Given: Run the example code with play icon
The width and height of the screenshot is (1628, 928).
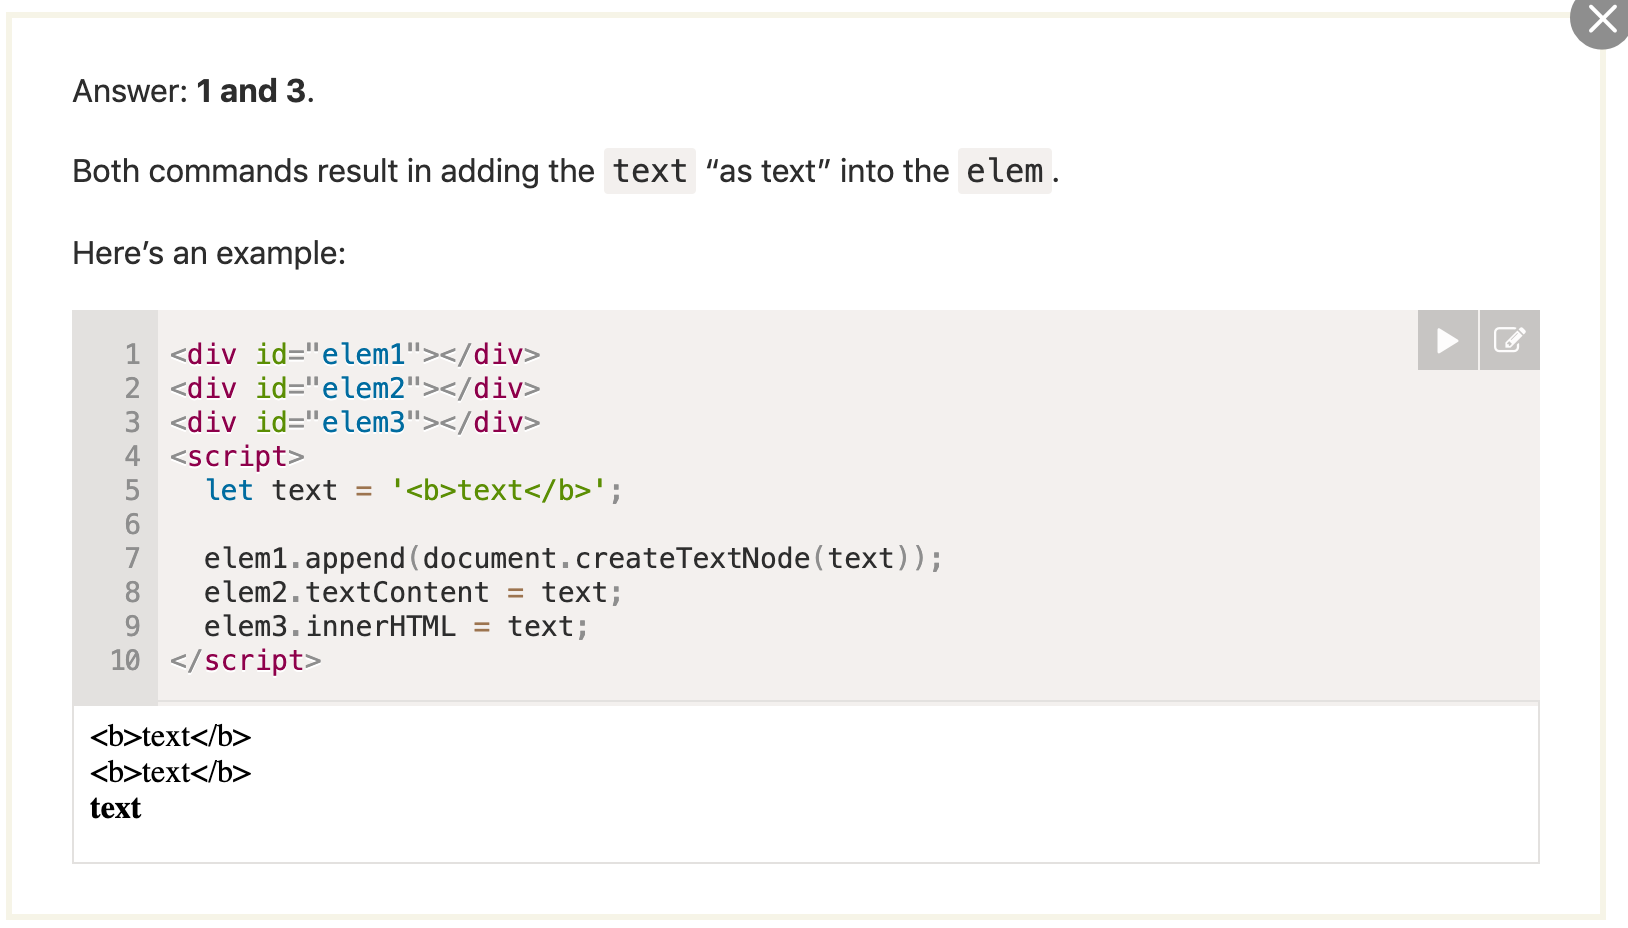Looking at the screenshot, I should click(x=1447, y=340).
